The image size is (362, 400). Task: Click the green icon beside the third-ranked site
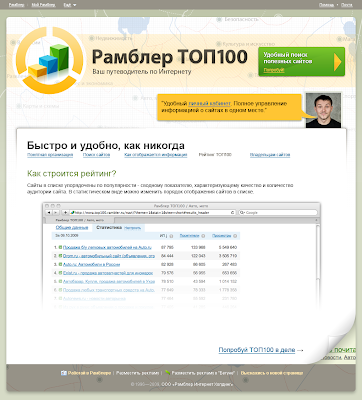(x=61, y=265)
